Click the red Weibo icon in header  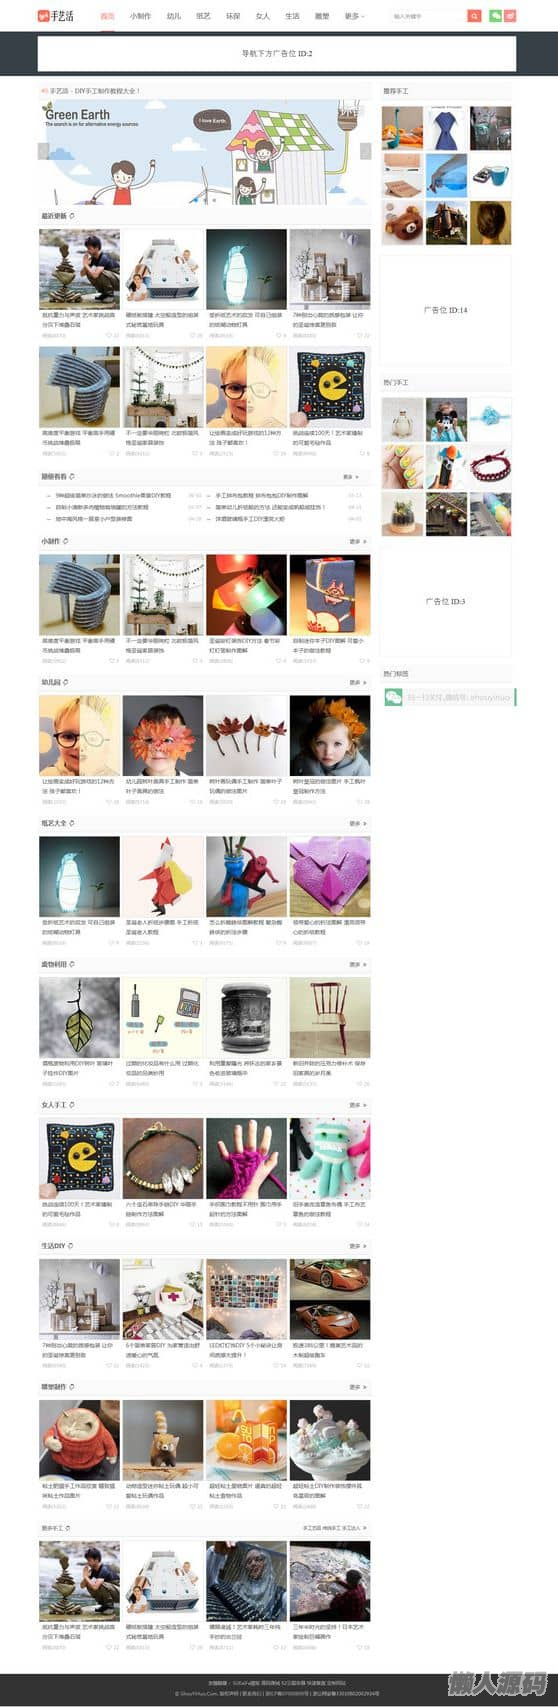(510, 16)
